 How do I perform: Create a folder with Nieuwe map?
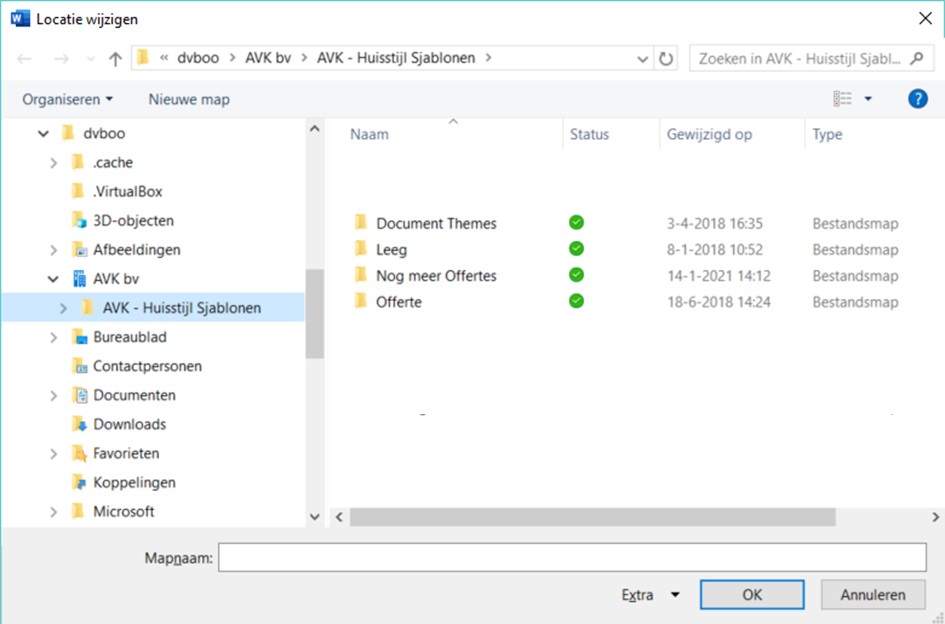coord(189,99)
